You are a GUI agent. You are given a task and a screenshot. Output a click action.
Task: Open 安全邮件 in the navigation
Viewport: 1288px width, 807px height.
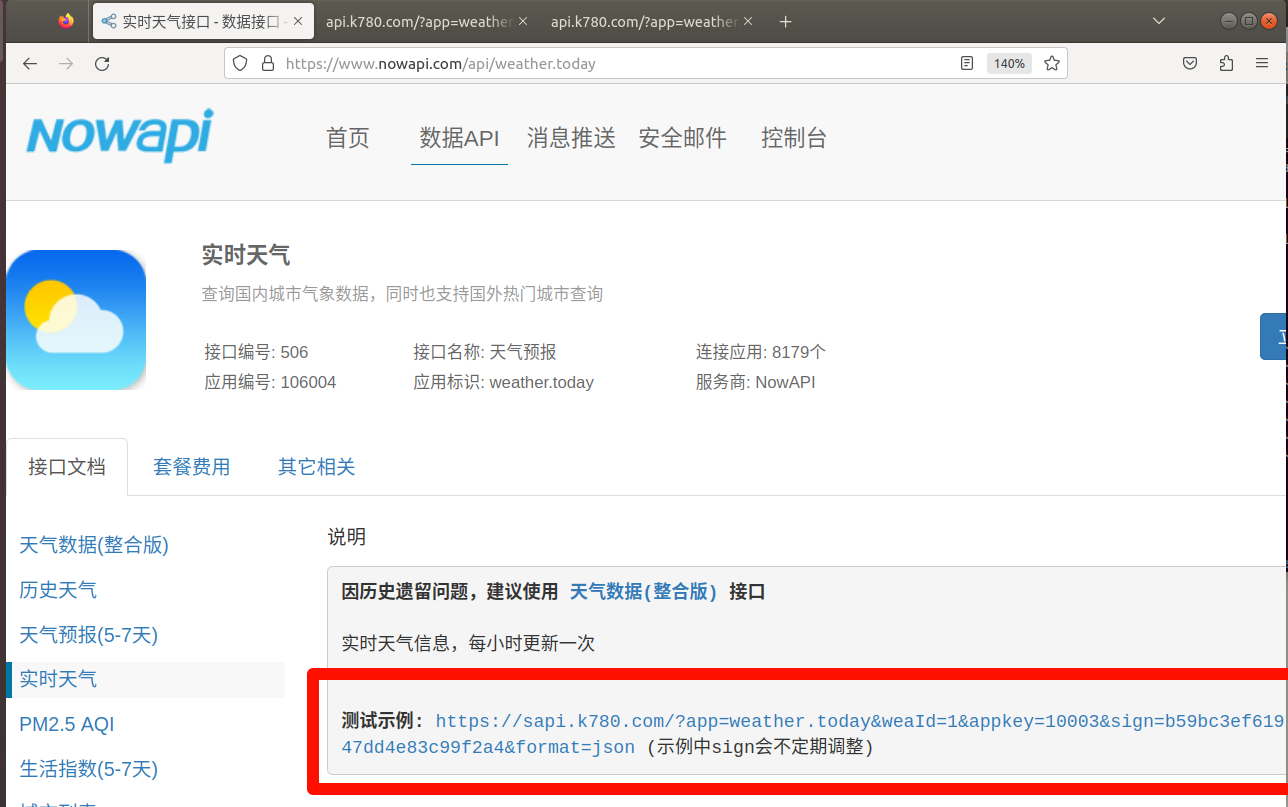(683, 138)
